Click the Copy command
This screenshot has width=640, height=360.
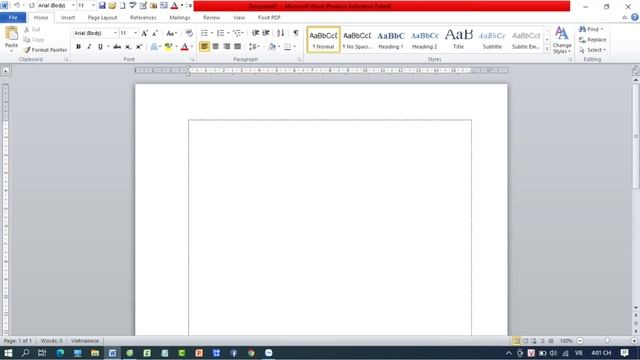(x=34, y=40)
